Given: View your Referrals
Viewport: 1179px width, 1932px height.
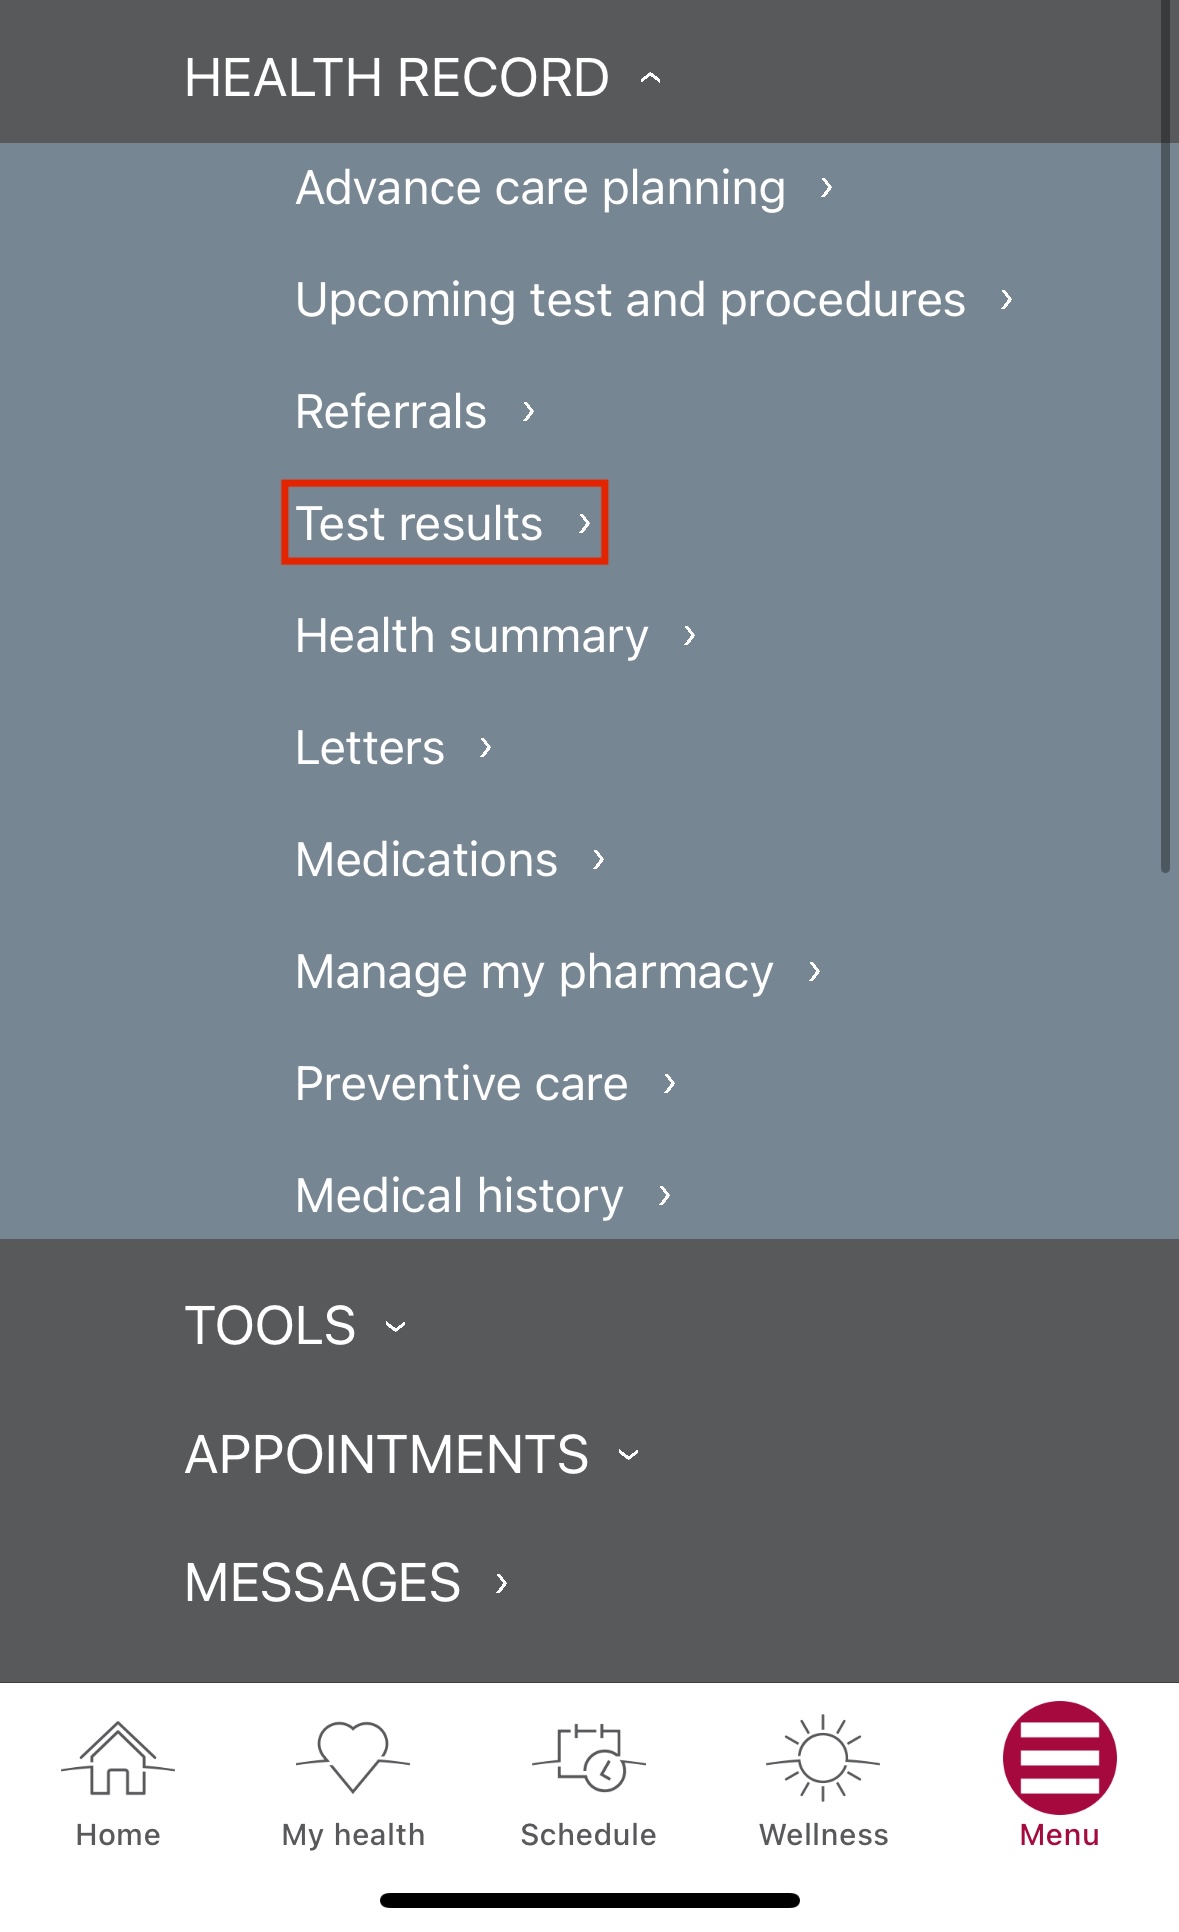Looking at the screenshot, I should point(414,410).
